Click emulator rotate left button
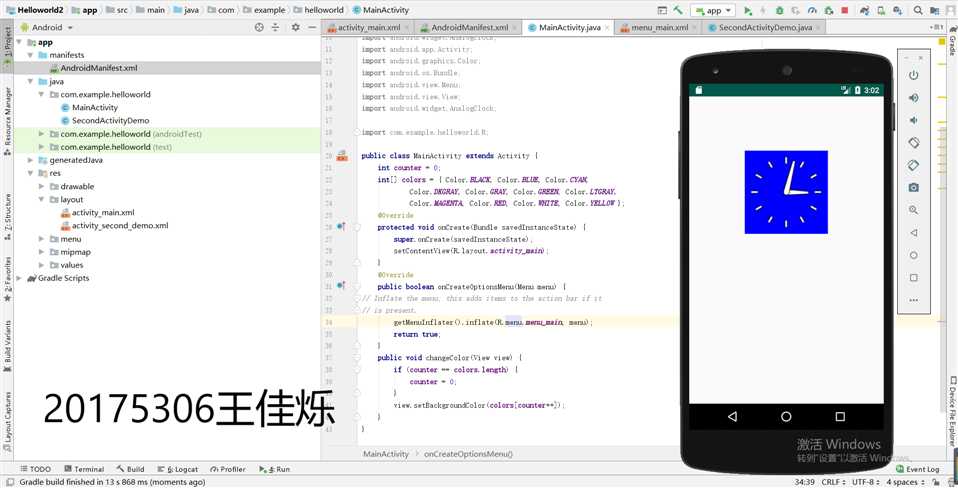 pos(913,143)
